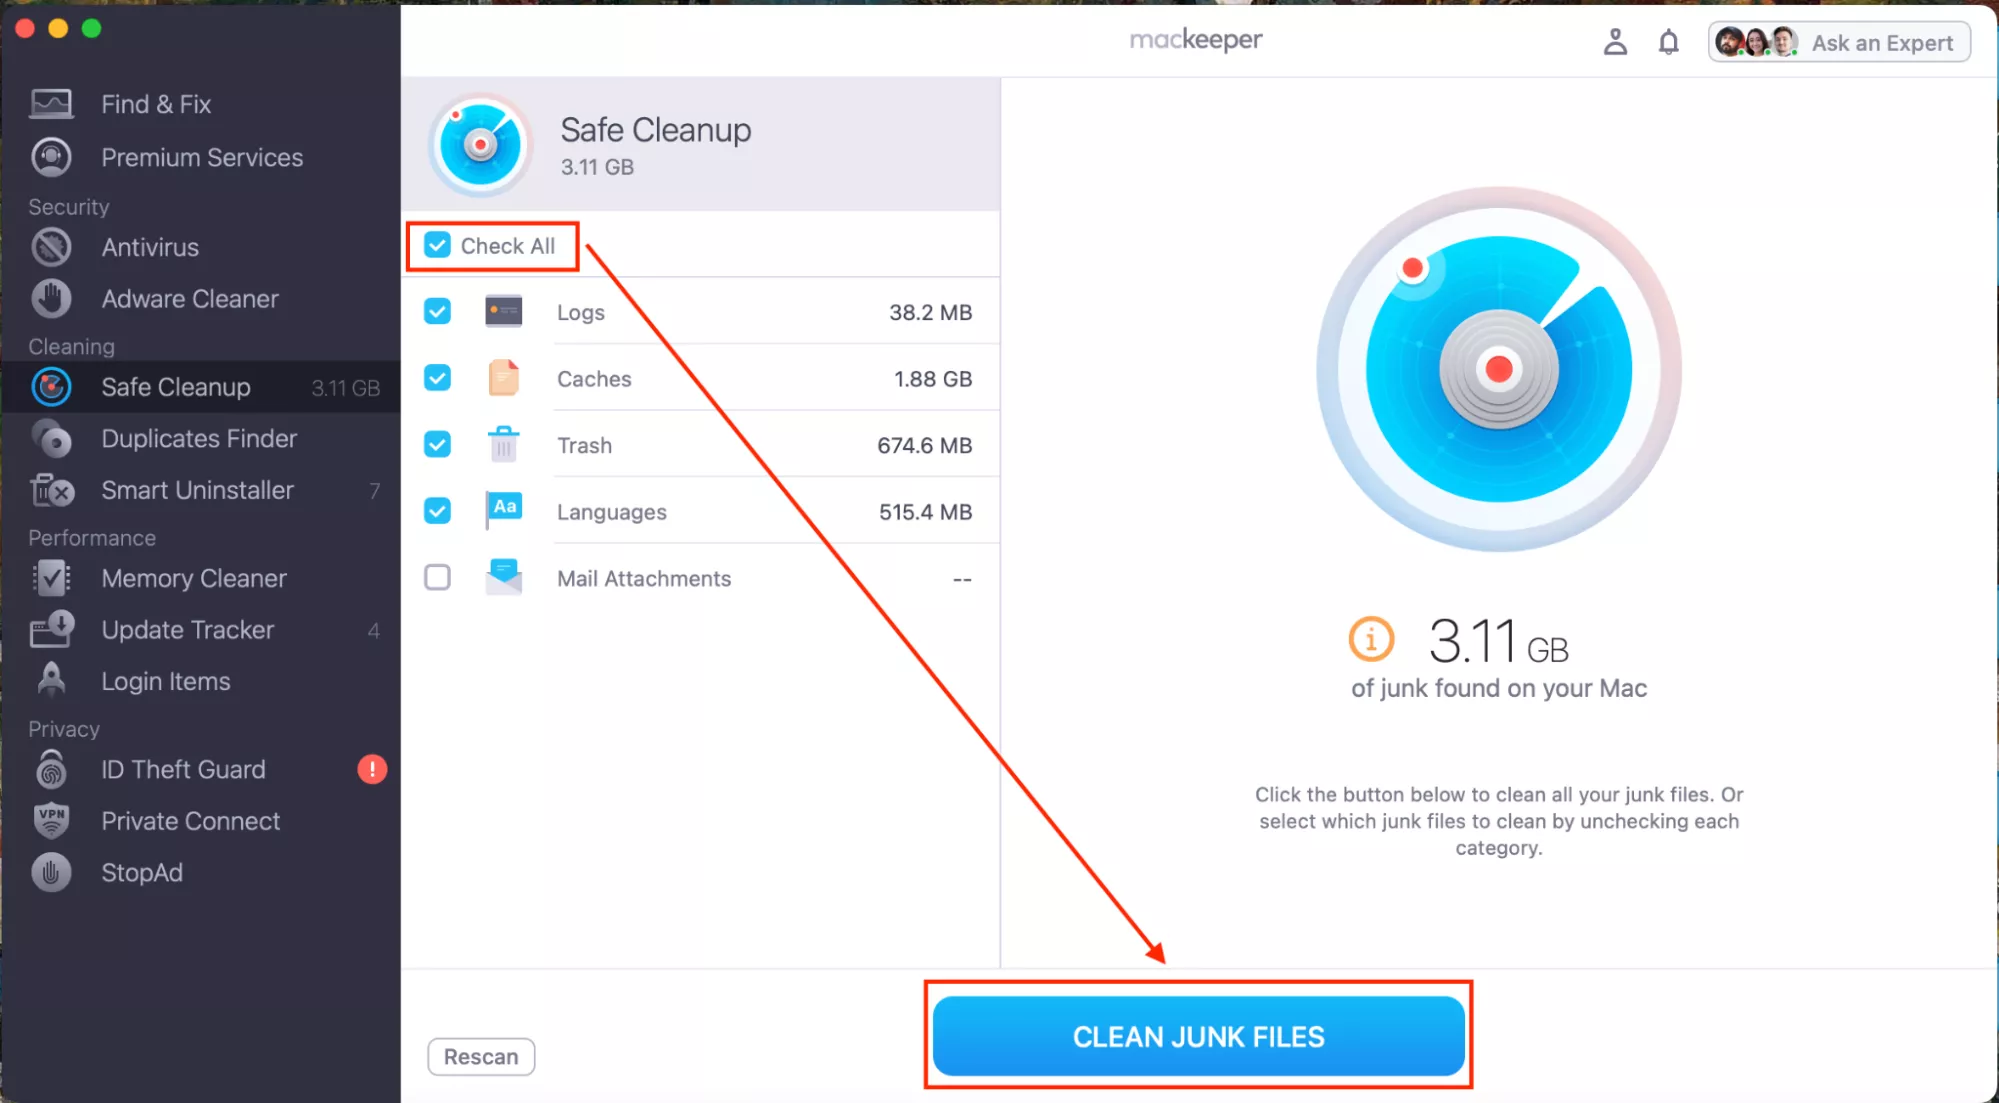The image size is (1999, 1103).
Task: Open the ID Theft Guard panel
Action: tap(182, 770)
